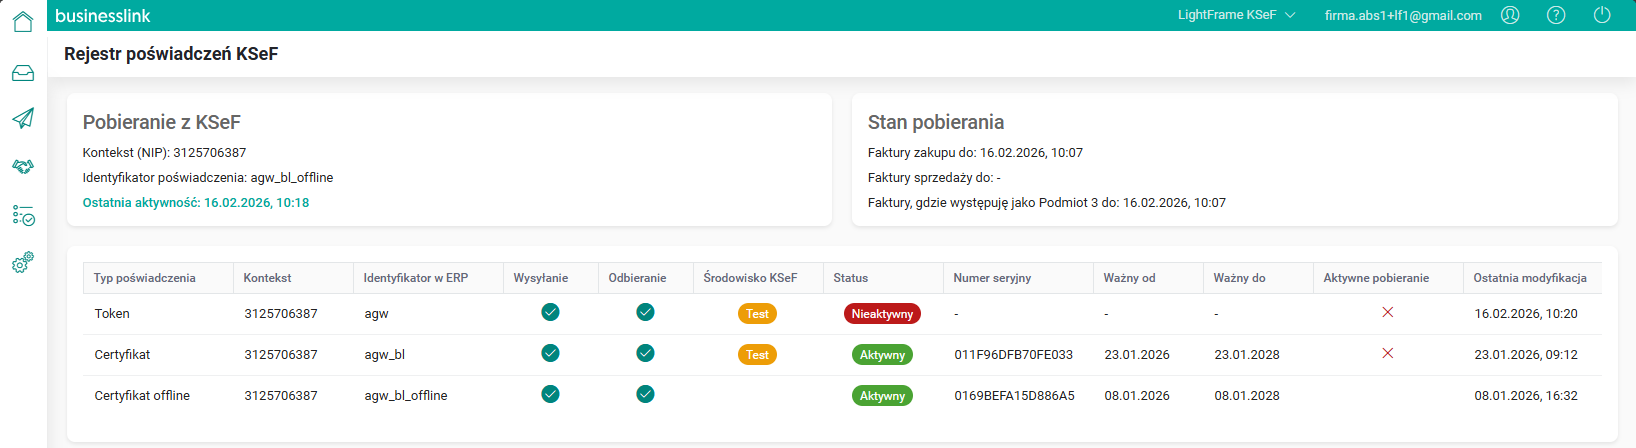
Task: Click Ważny do date 08.01.2028
Action: pyautogui.click(x=1247, y=396)
